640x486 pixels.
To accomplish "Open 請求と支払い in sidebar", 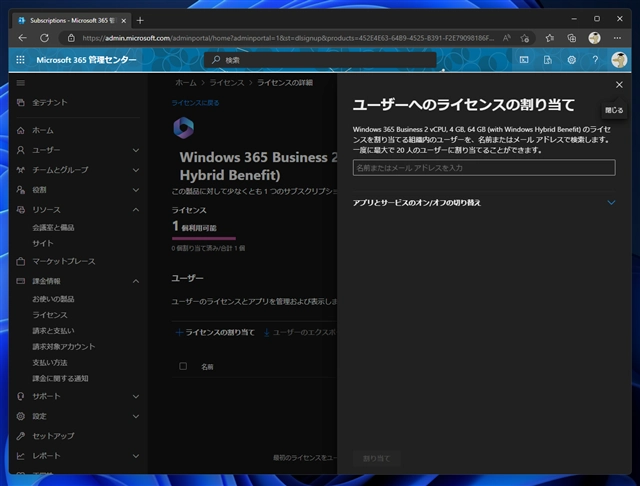I will (53, 331).
